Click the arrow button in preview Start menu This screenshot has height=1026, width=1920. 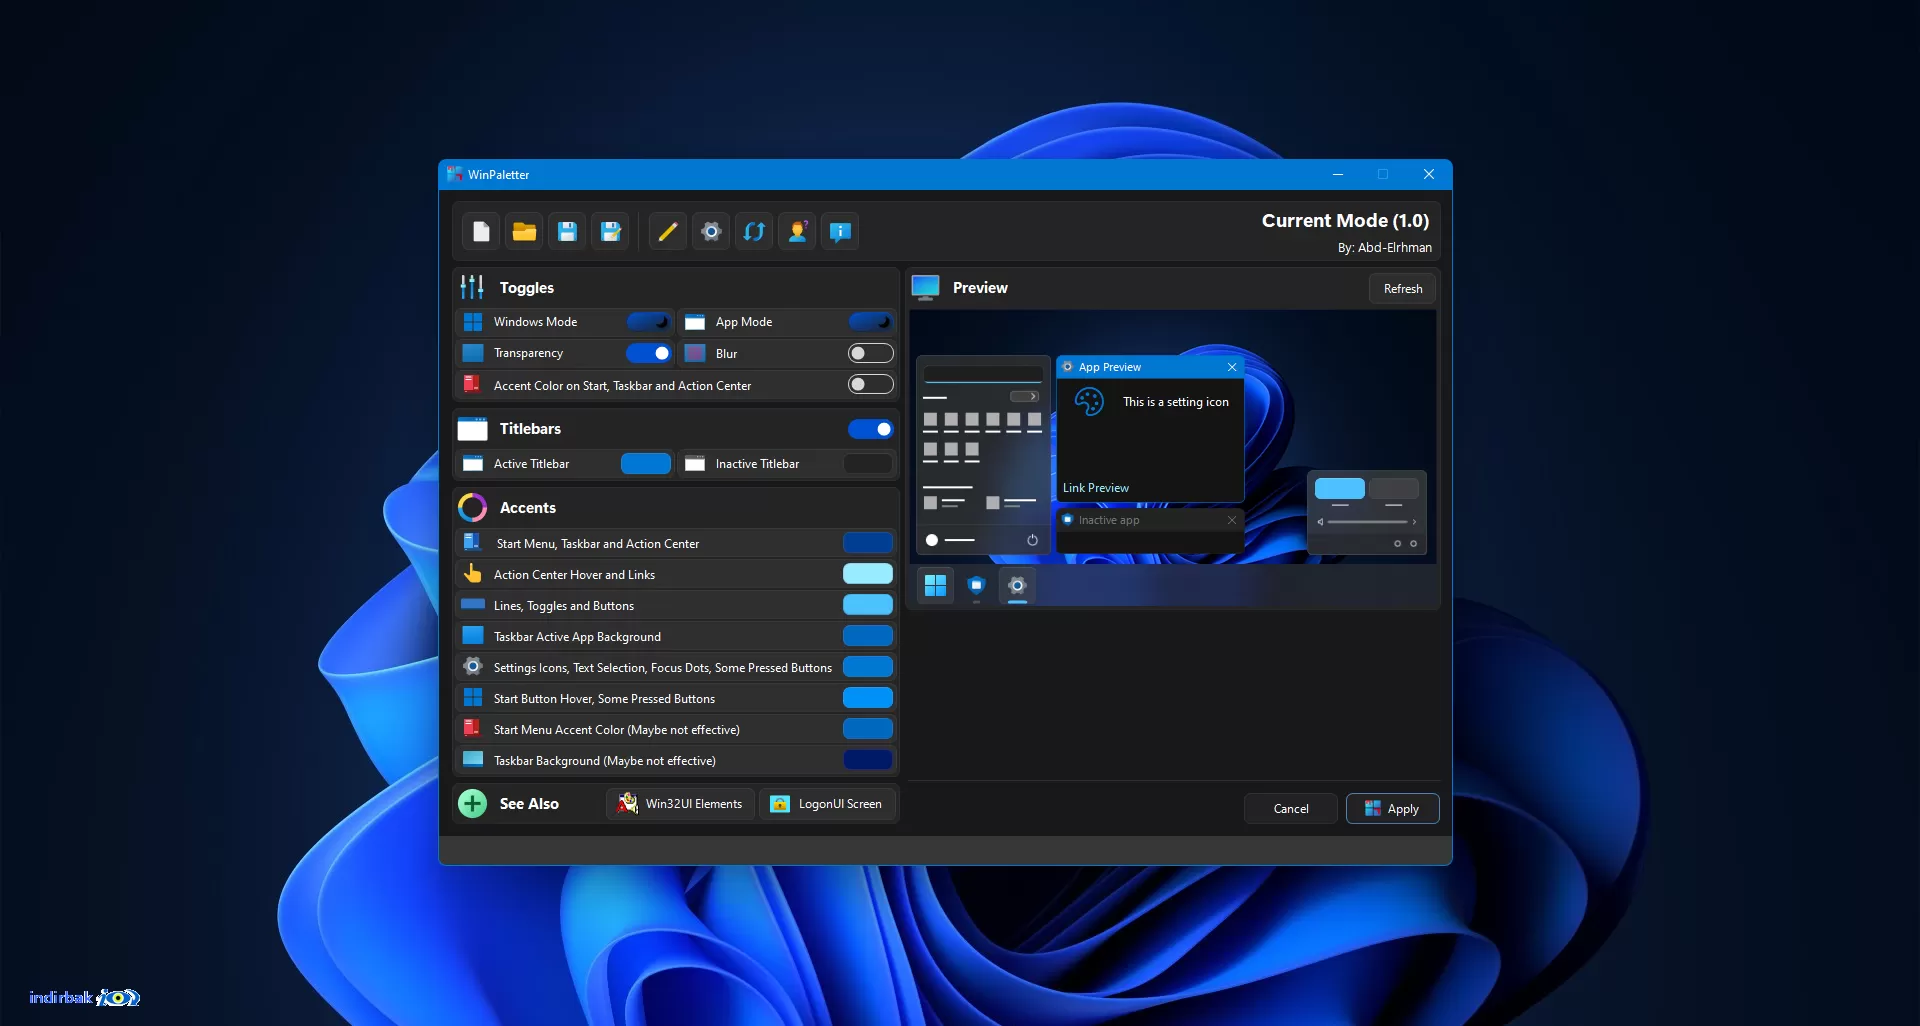click(x=1025, y=397)
